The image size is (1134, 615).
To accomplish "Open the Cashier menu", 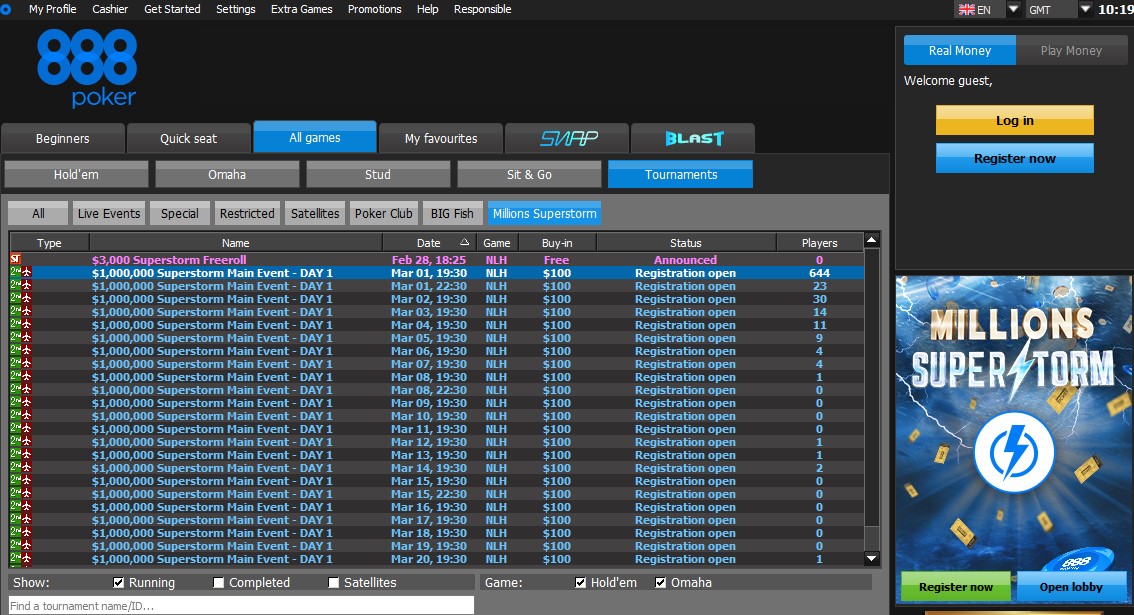I will tap(110, 9).
